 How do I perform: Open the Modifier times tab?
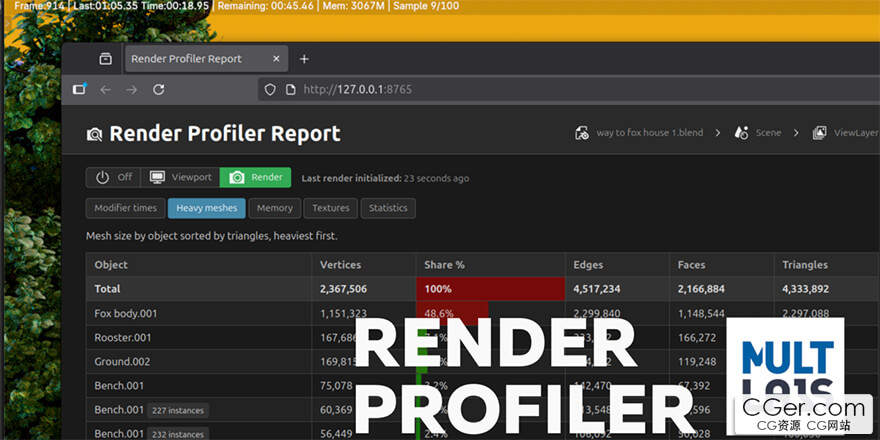click(x=125, y=208)
